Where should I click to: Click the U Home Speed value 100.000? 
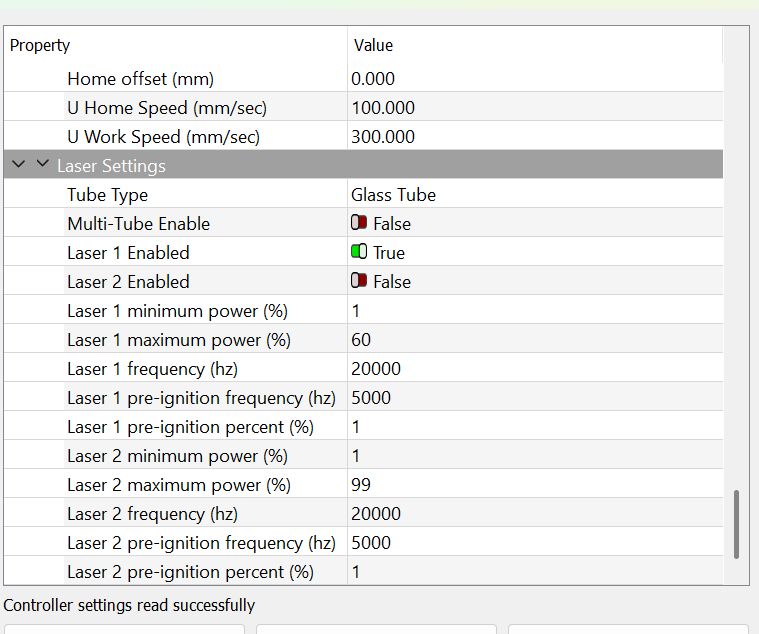point(535,107)
